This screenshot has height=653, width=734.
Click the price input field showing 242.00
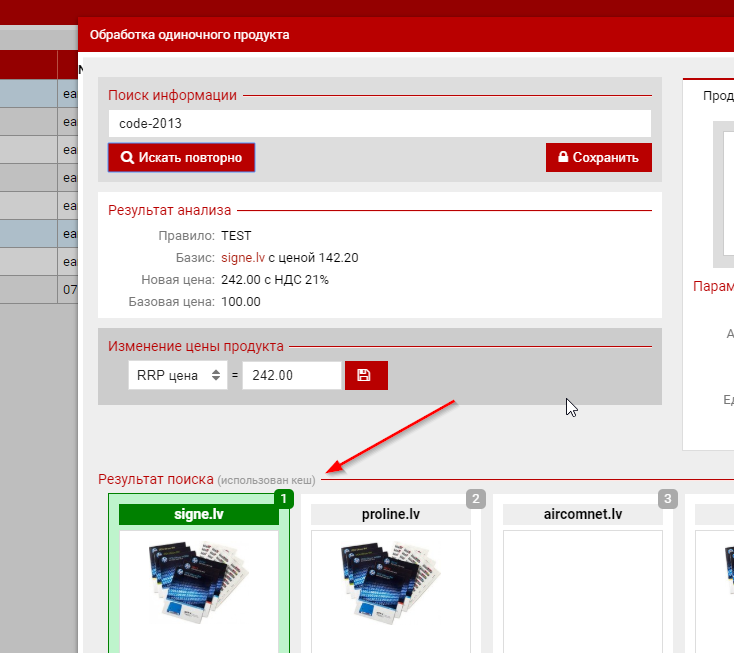(x=291, y=376)
